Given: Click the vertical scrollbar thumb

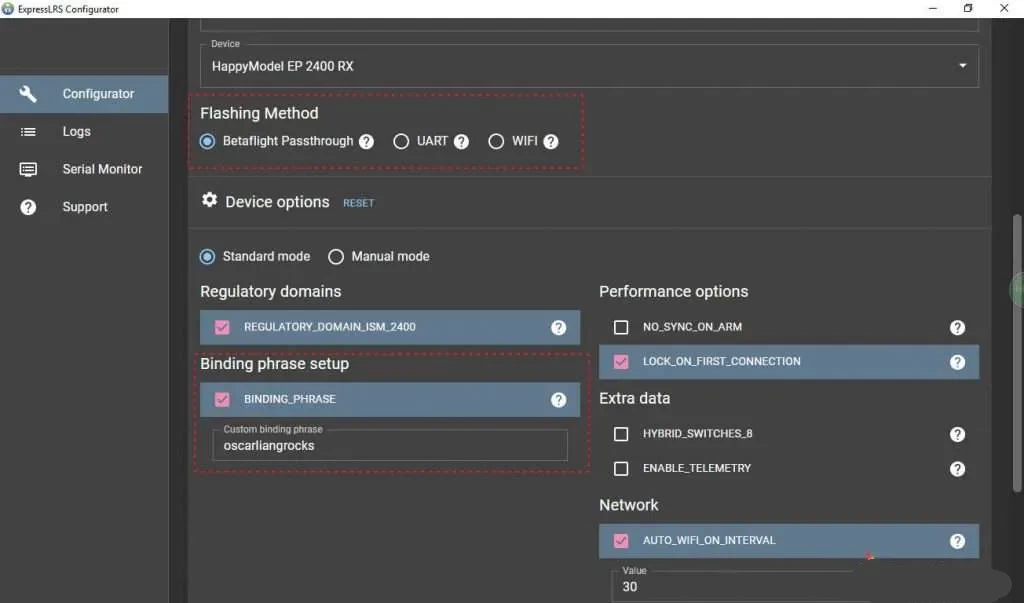Looking at the screenshot, I should coord(1016,353).
